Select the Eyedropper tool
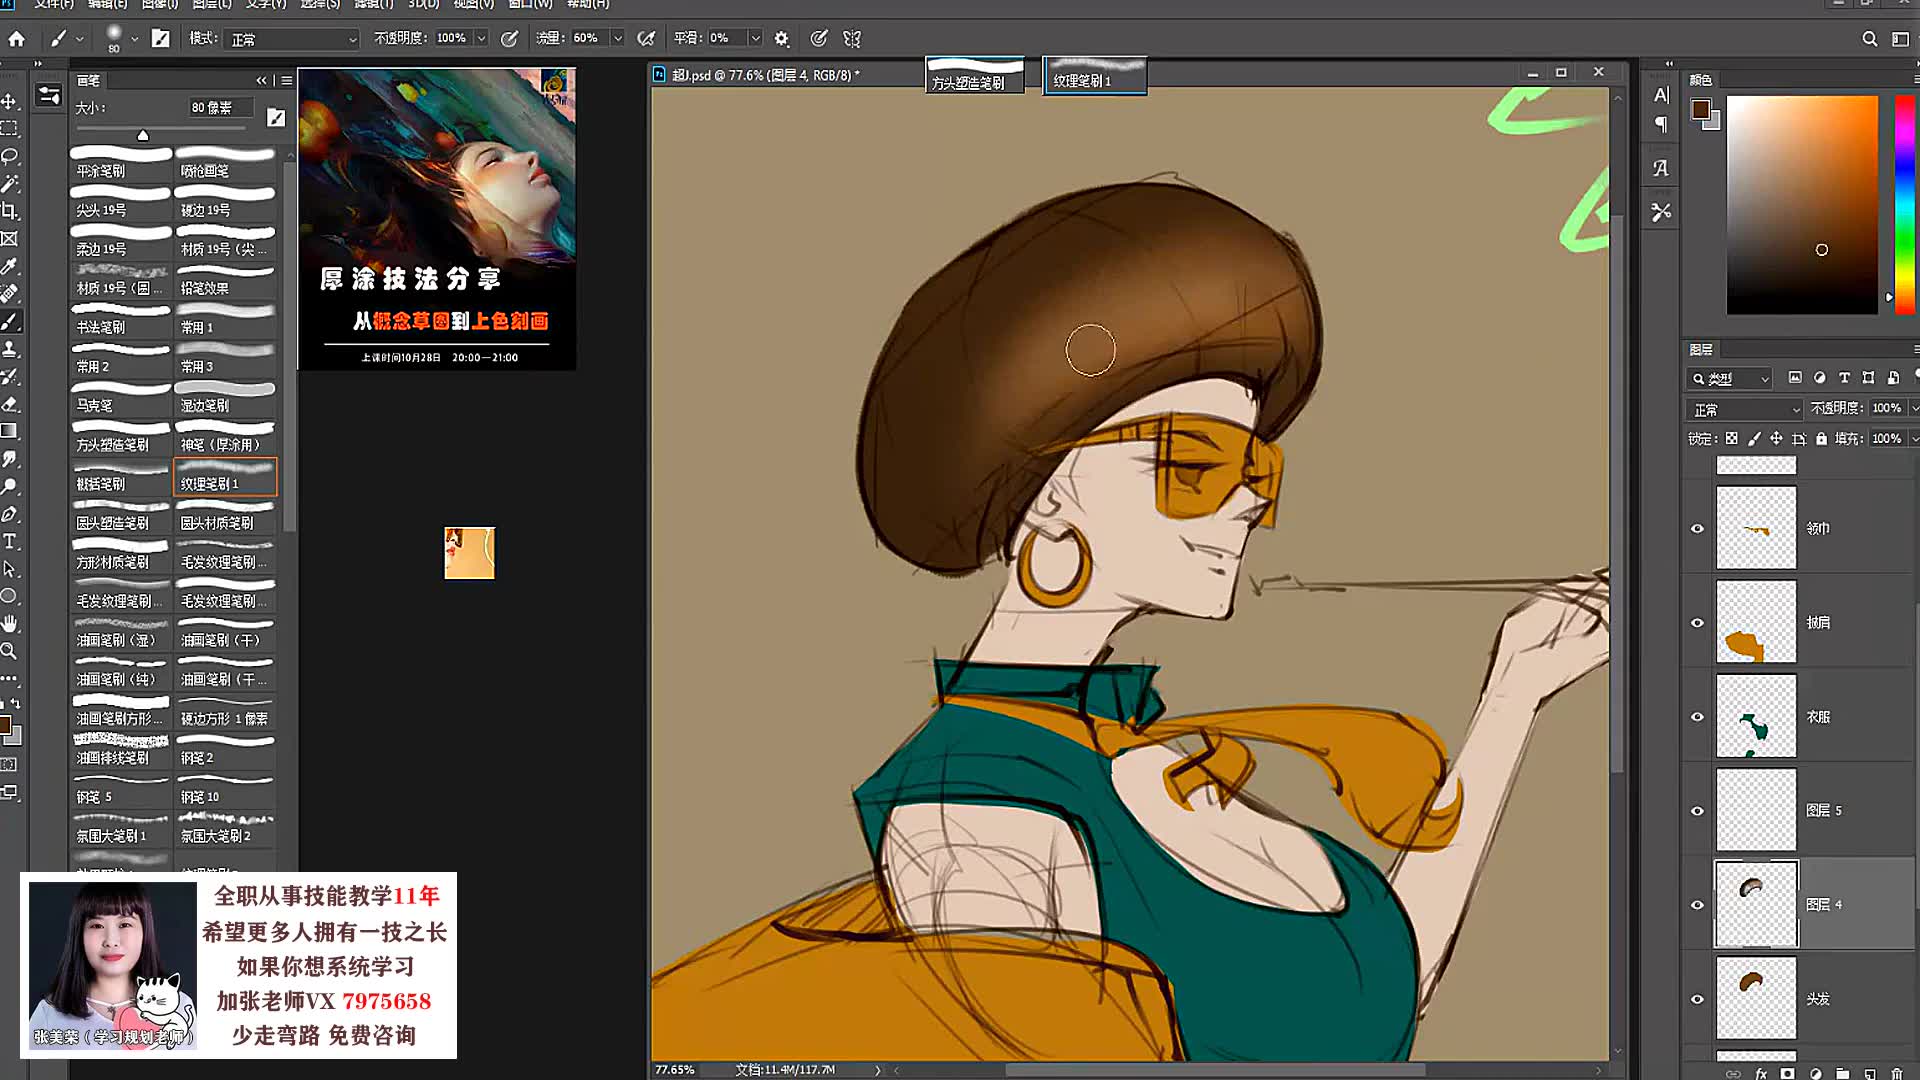1920x1080 pixels. 9,266
